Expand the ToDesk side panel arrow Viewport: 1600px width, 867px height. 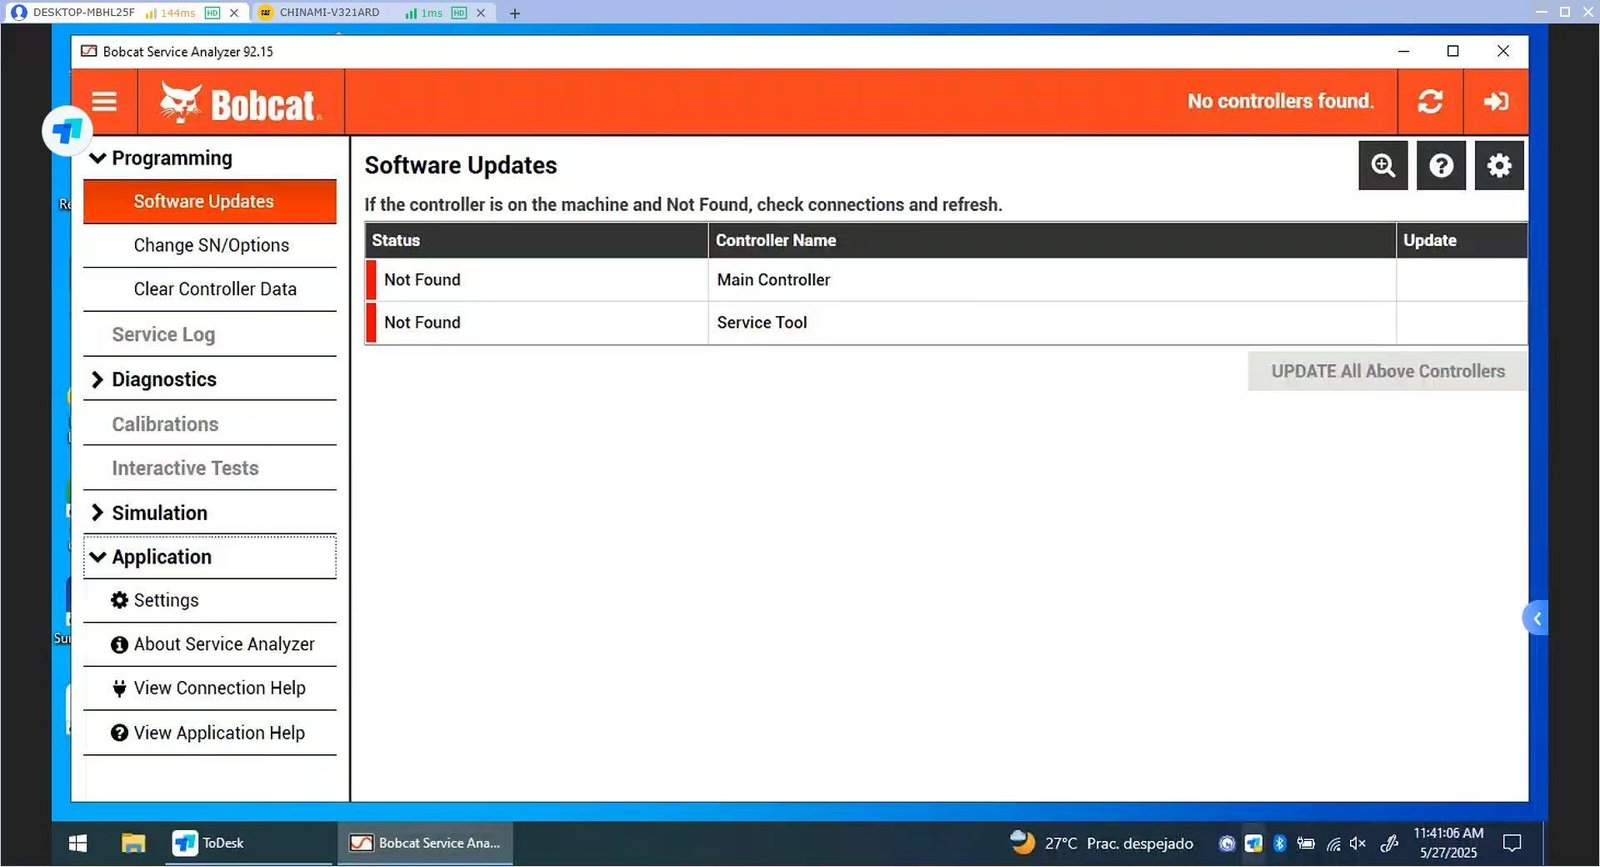tap(1536, 618)
